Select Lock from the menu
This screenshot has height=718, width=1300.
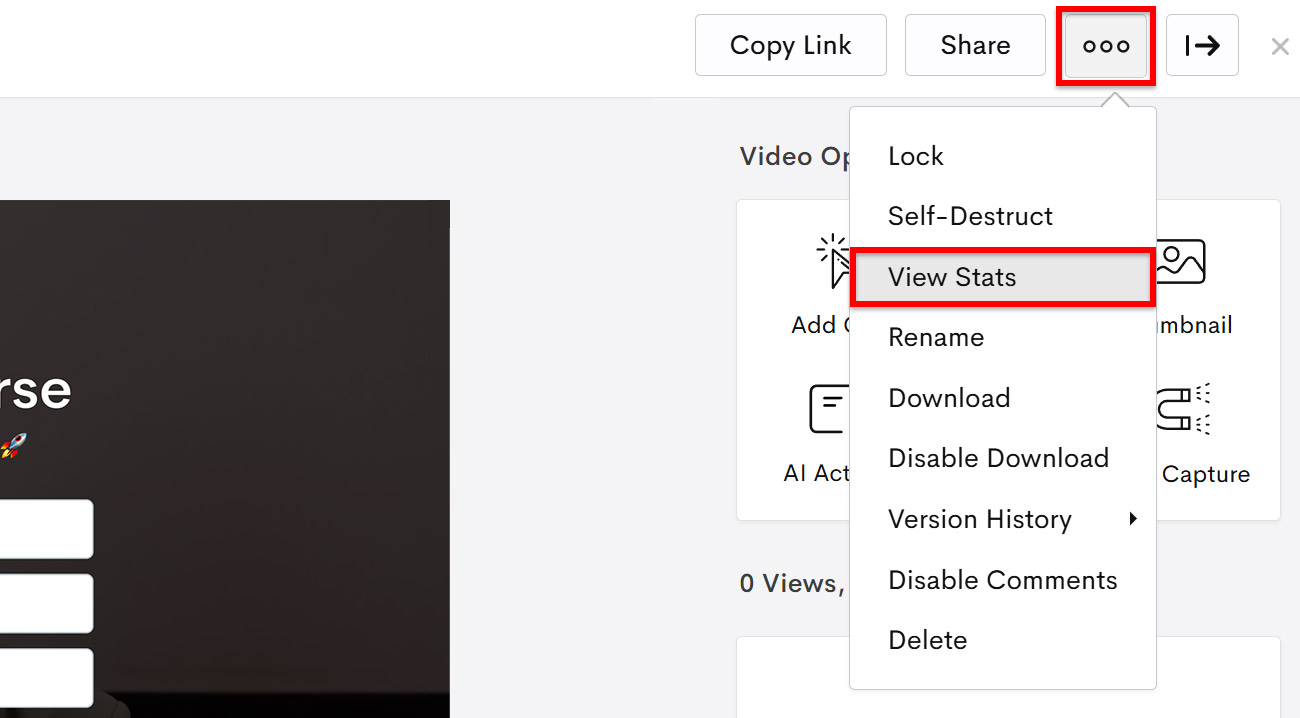click(1003, 156)
